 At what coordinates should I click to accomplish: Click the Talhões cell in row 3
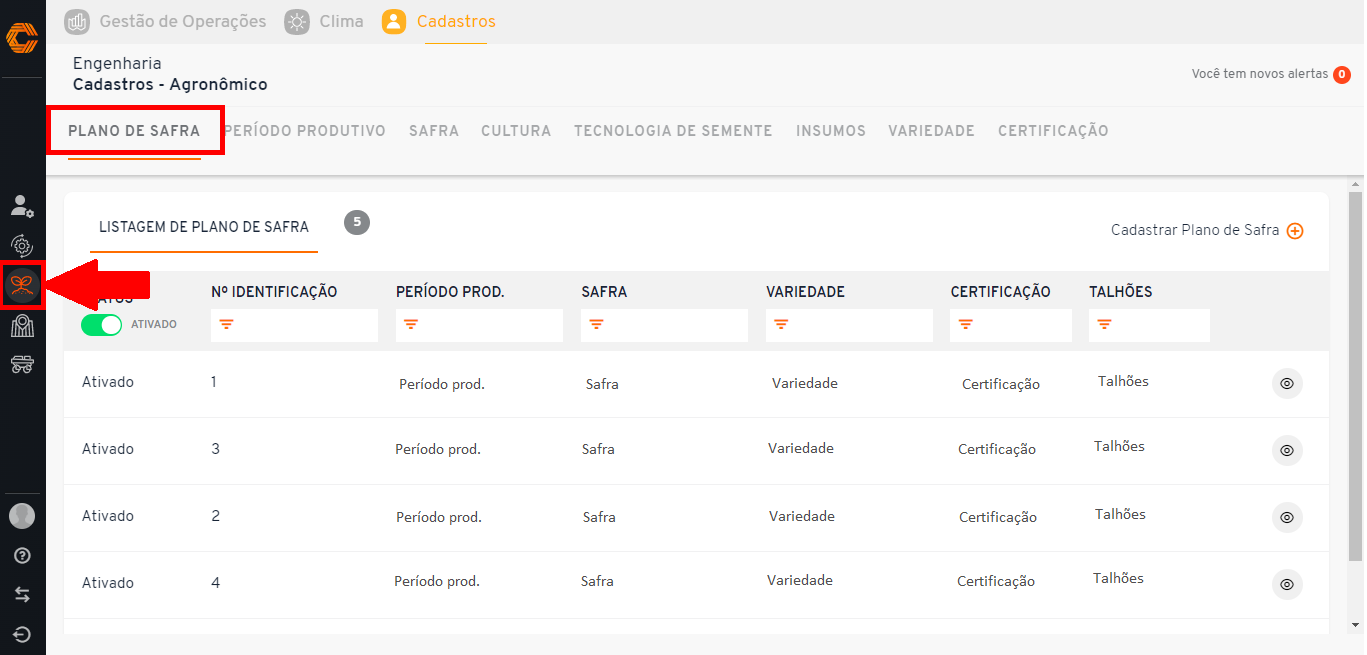point(1120,514)
